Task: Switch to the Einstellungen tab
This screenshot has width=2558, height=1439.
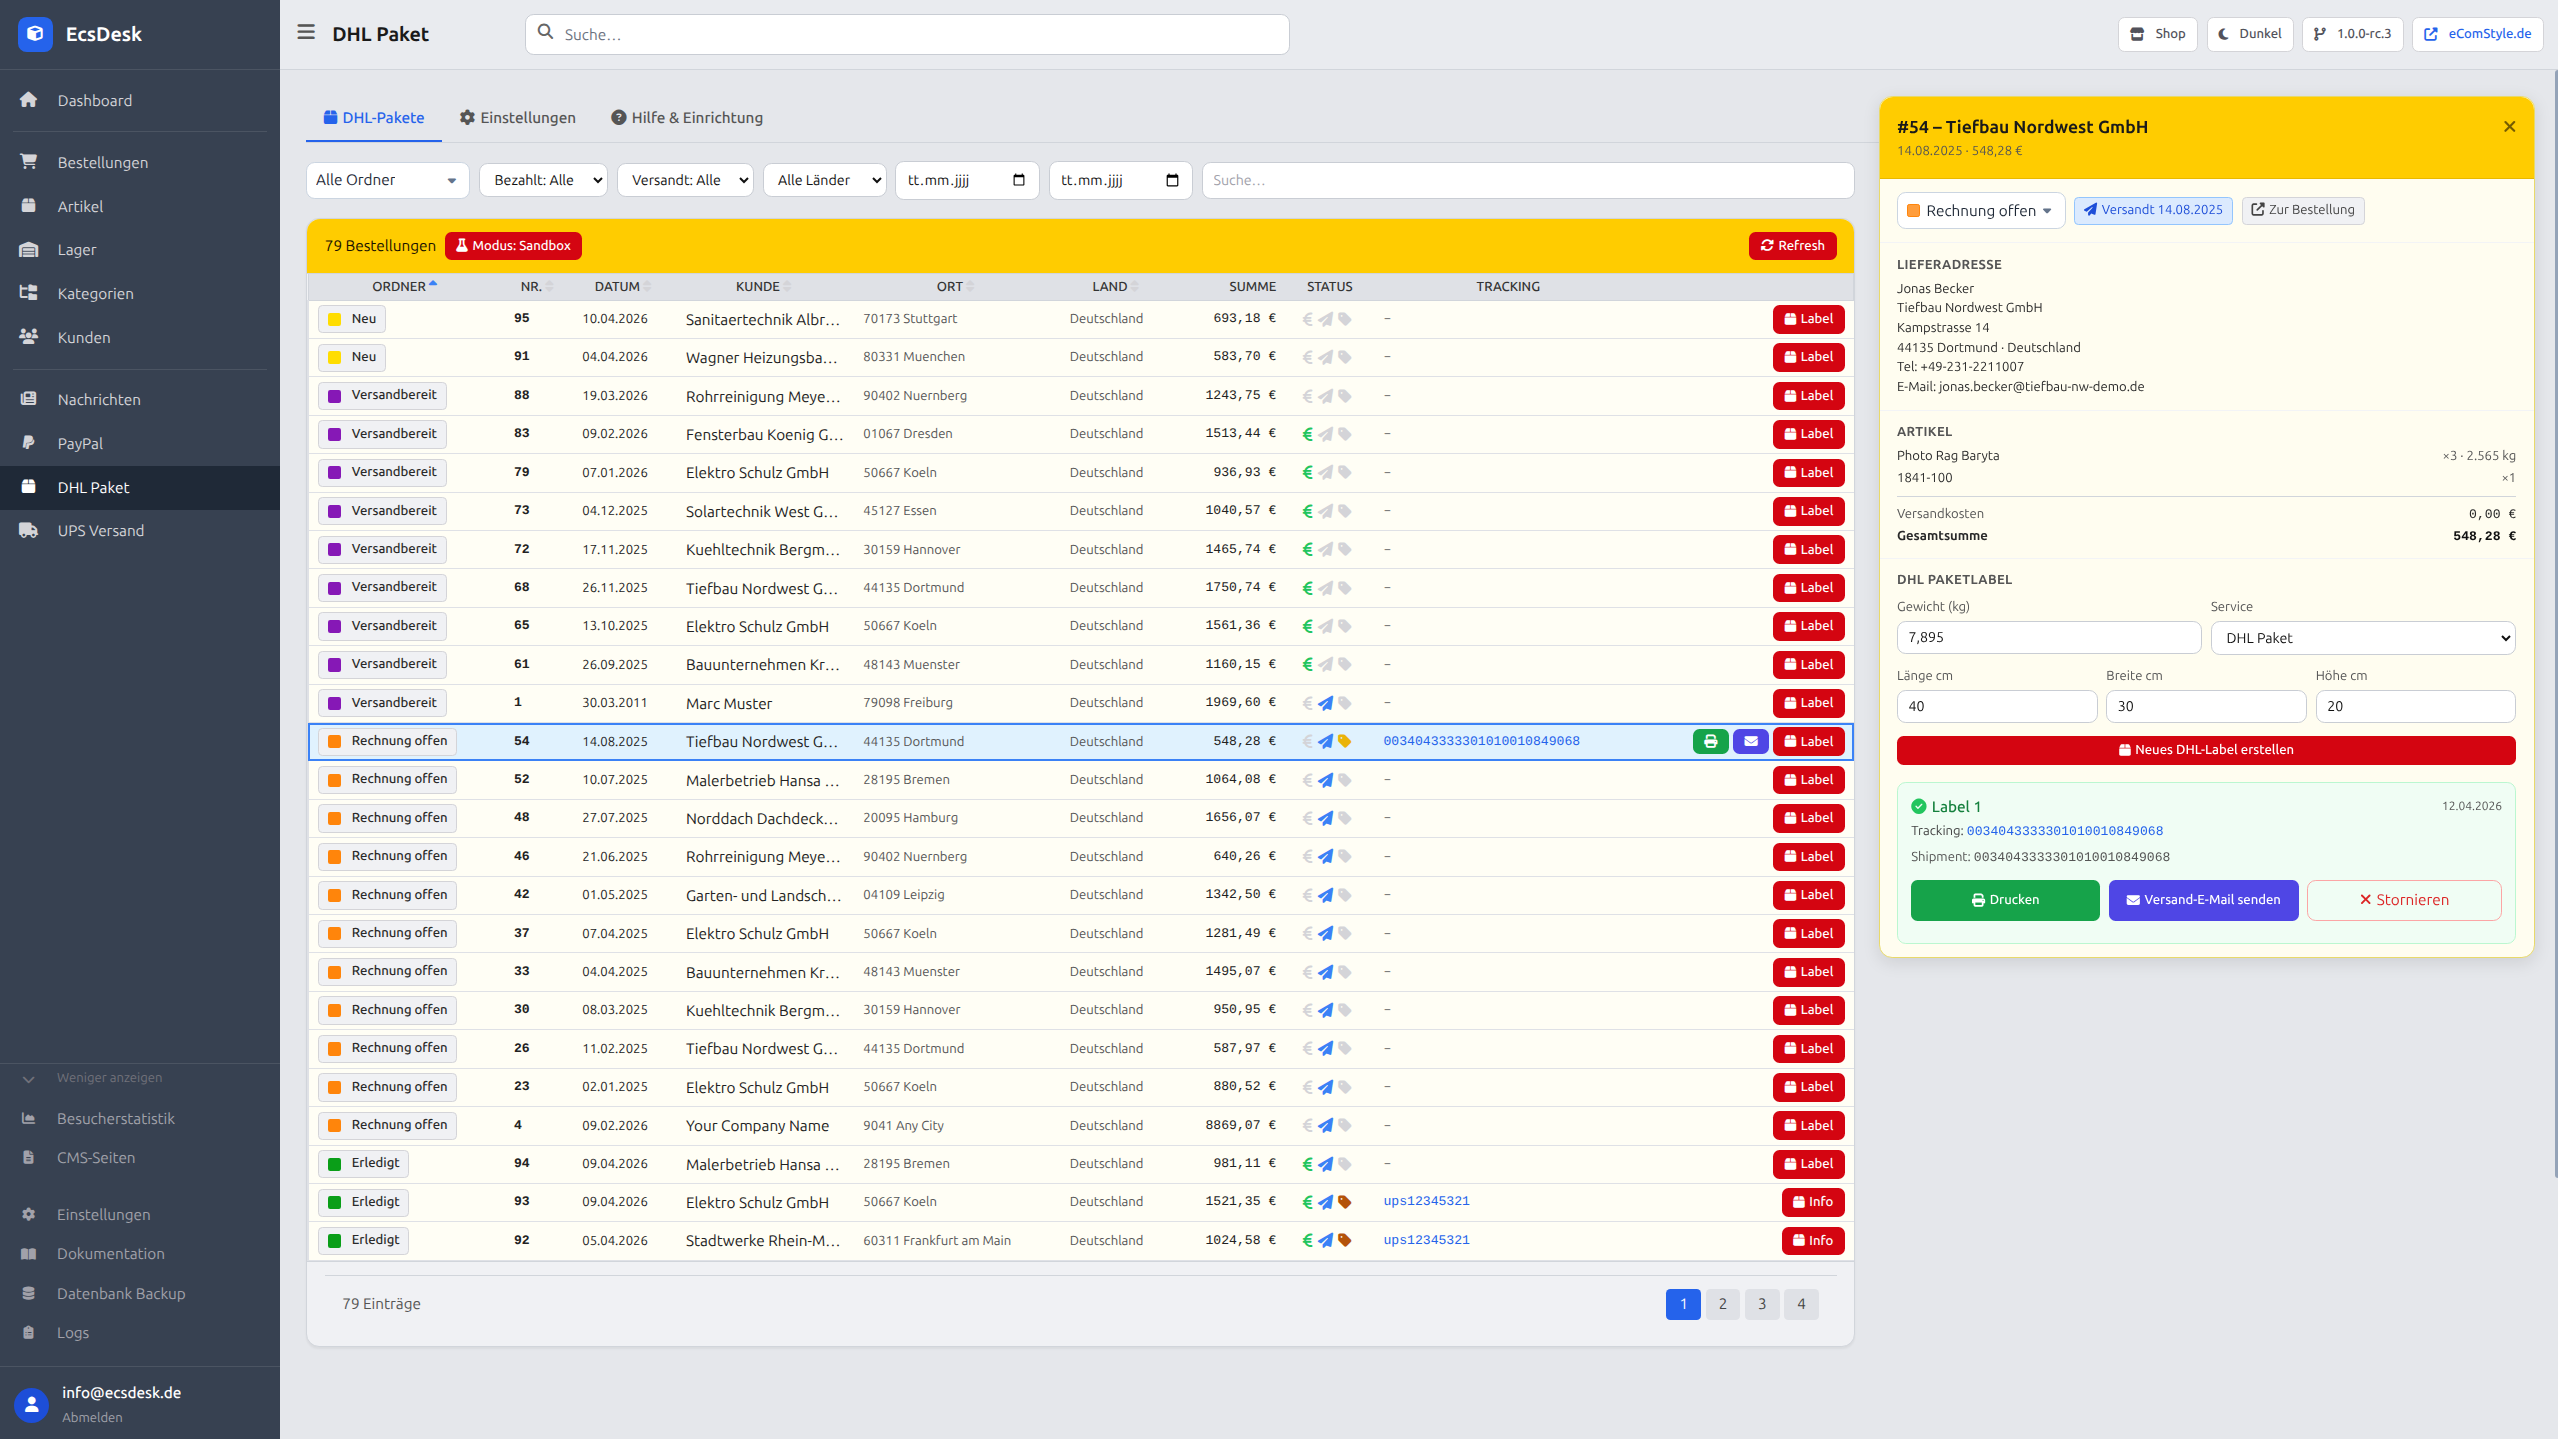Action: click(x=517, y=118)
